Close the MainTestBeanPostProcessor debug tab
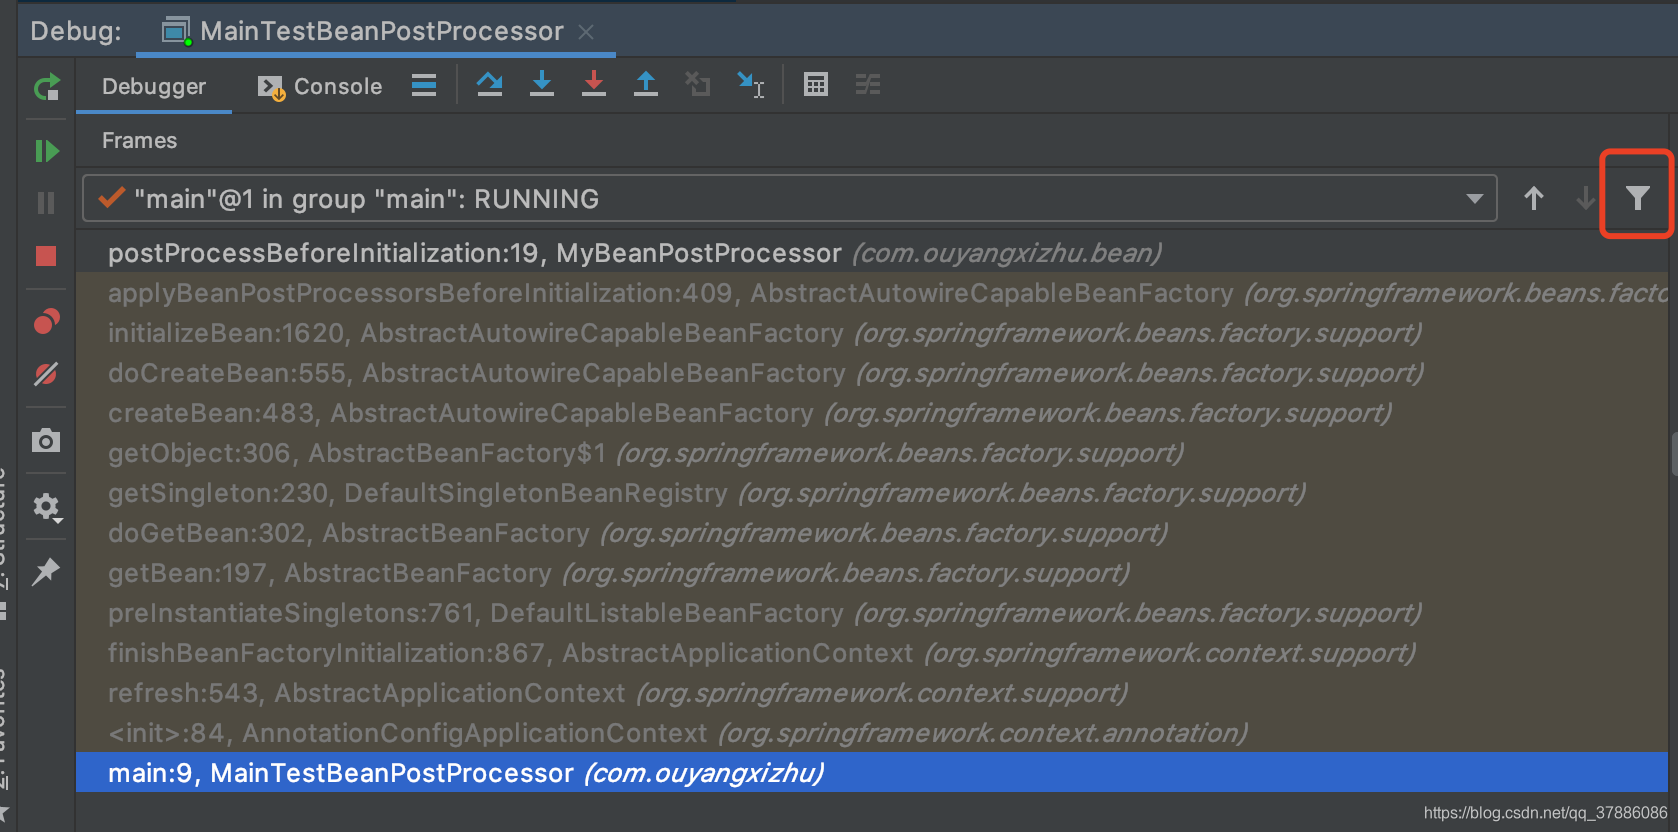This screenshot has width=1678, height=832. (586, 32)
